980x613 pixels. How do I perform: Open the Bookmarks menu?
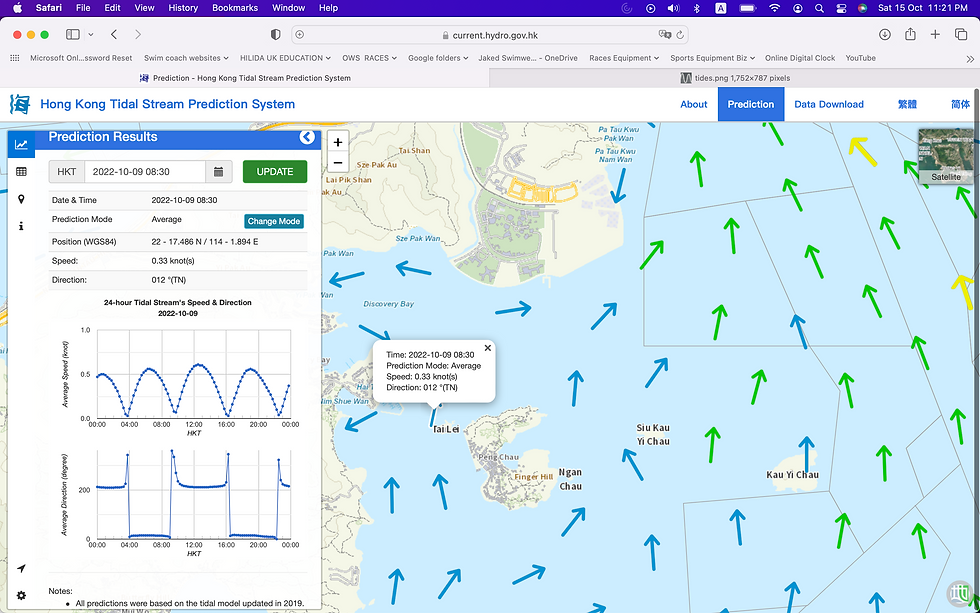pos(235,8)
